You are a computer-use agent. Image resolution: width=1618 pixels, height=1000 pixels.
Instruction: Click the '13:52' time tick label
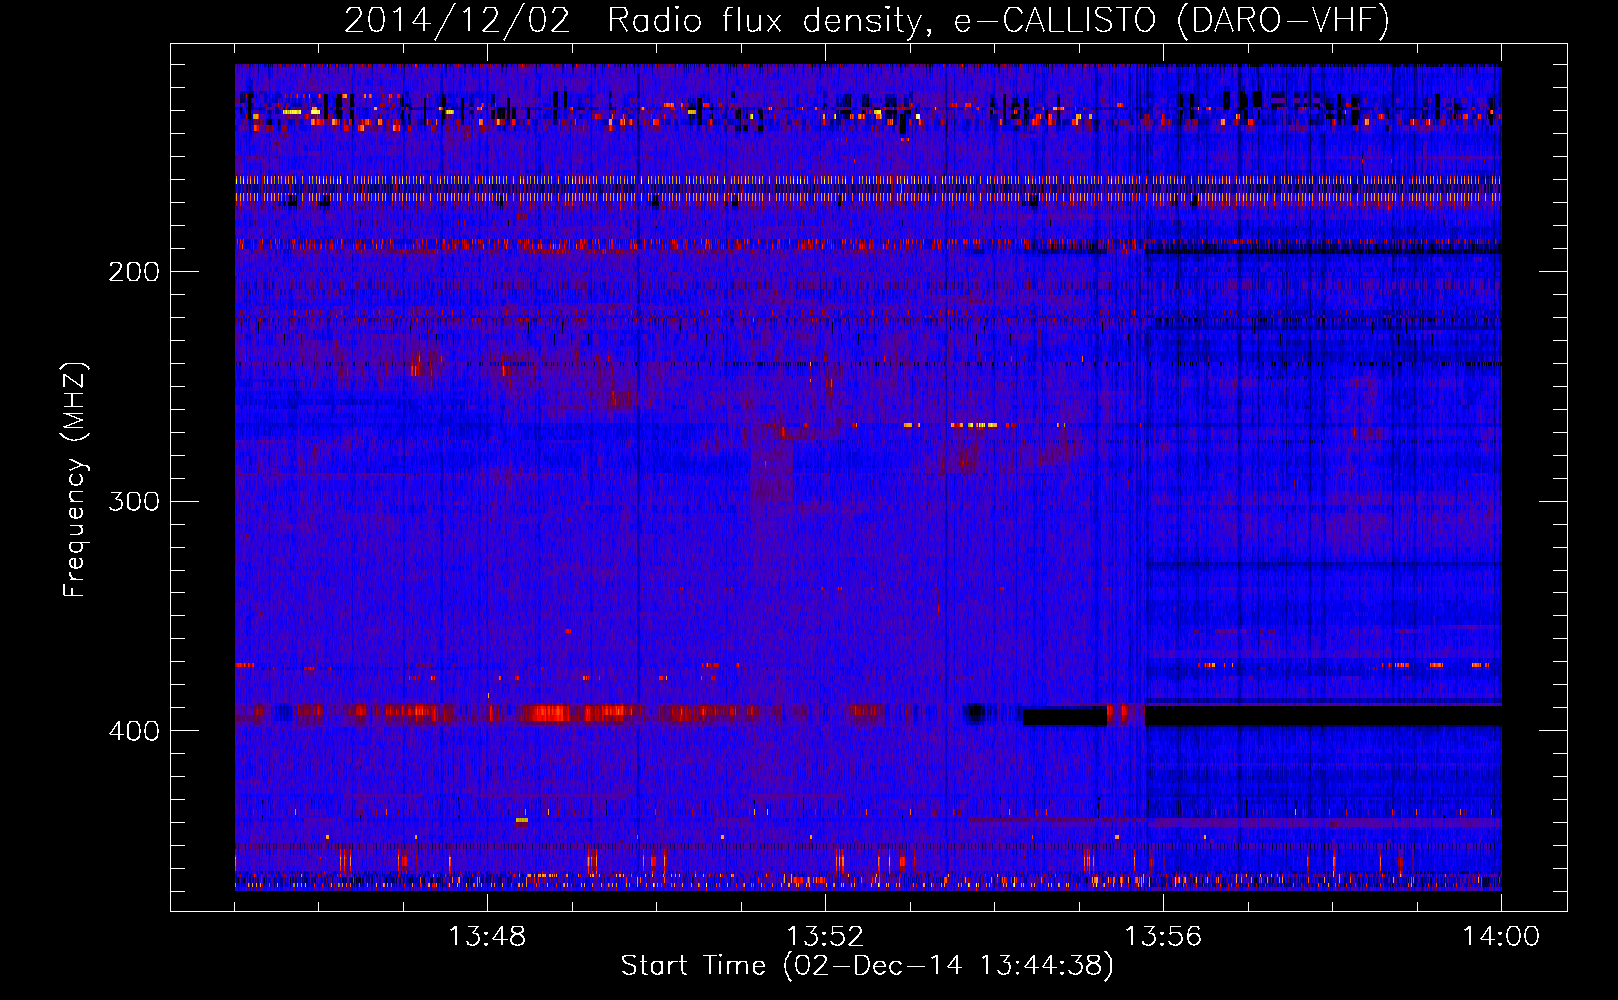tap(825, 936)
